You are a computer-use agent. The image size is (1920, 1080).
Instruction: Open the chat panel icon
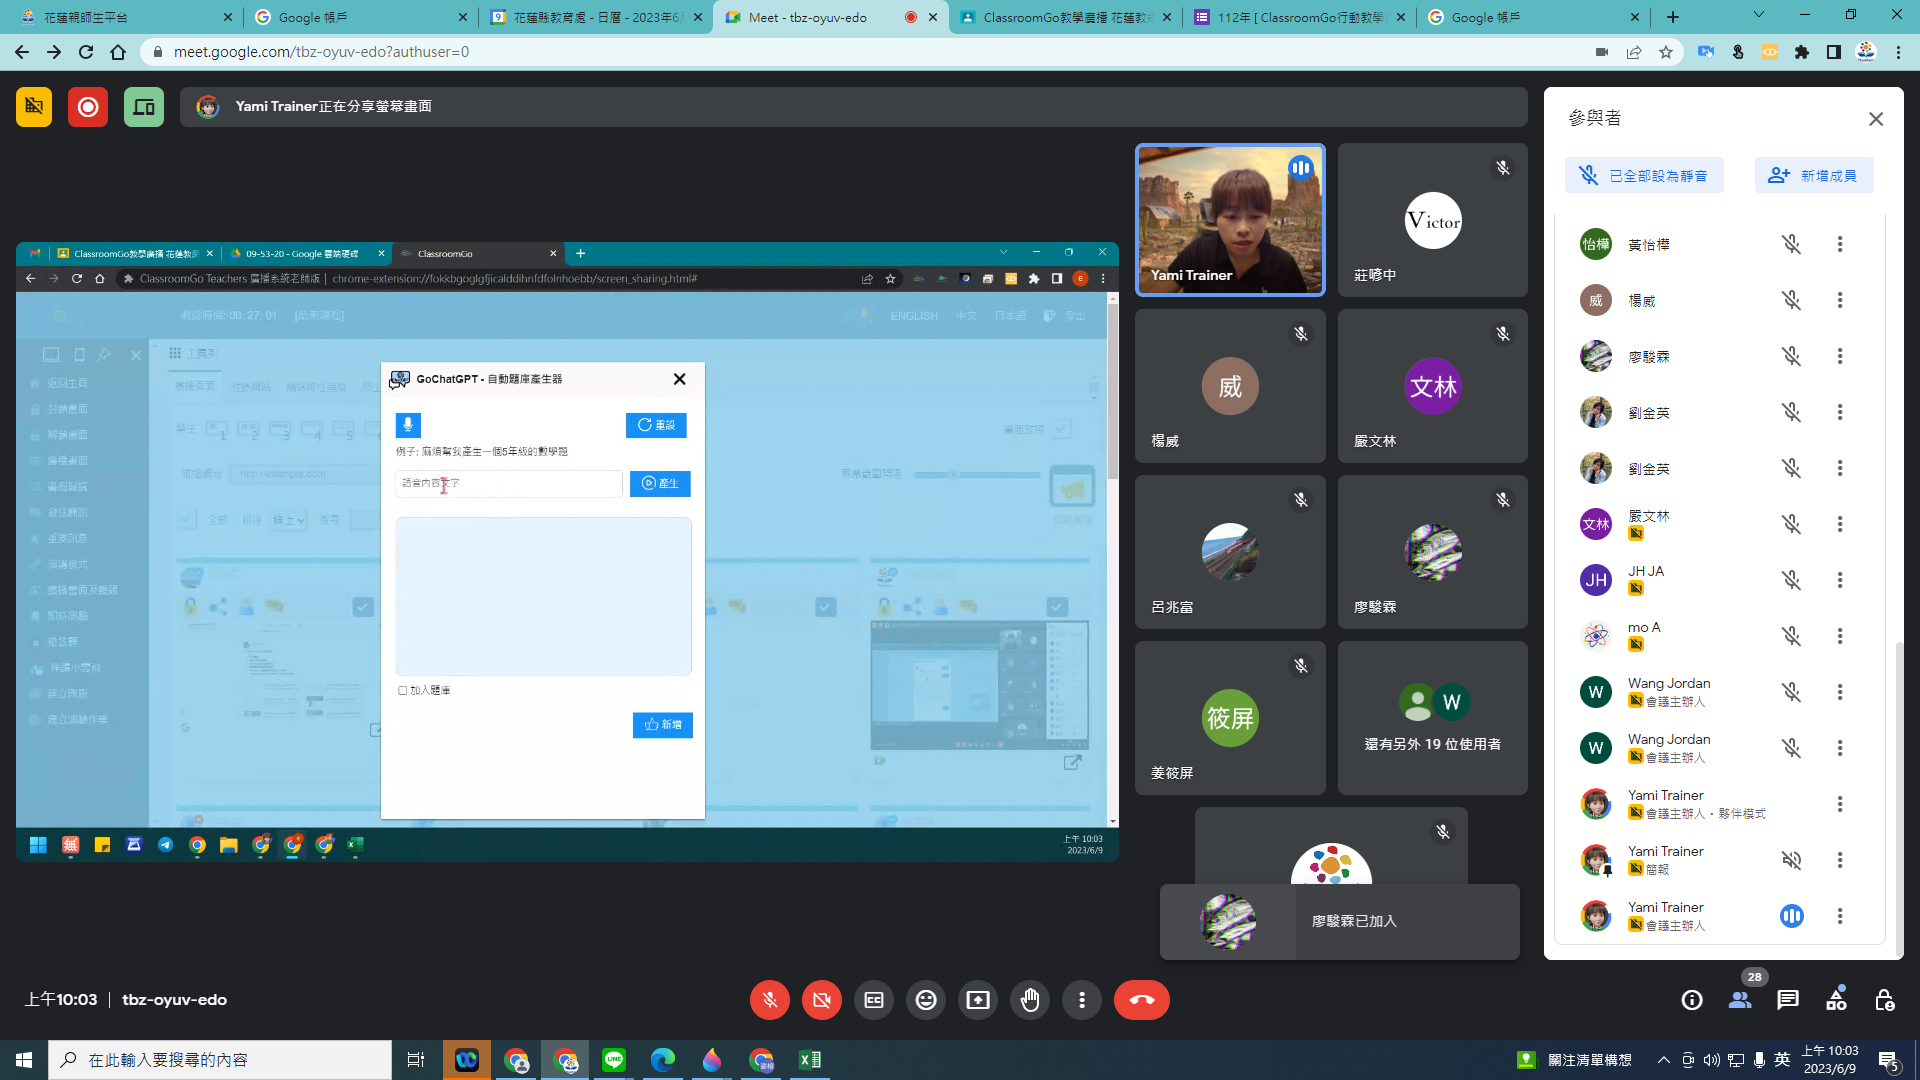tap(1788, 1000)
